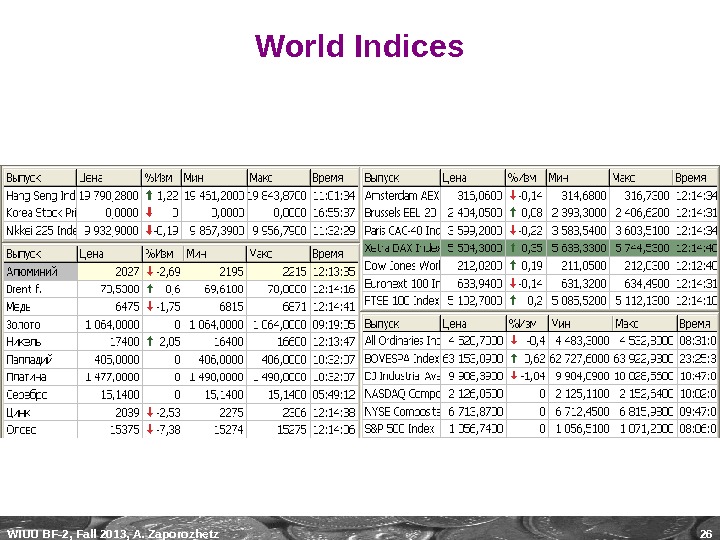Select the Amsterdam AEX row name
Viewport: 720px width, 540px height.
tap(401, 195)
